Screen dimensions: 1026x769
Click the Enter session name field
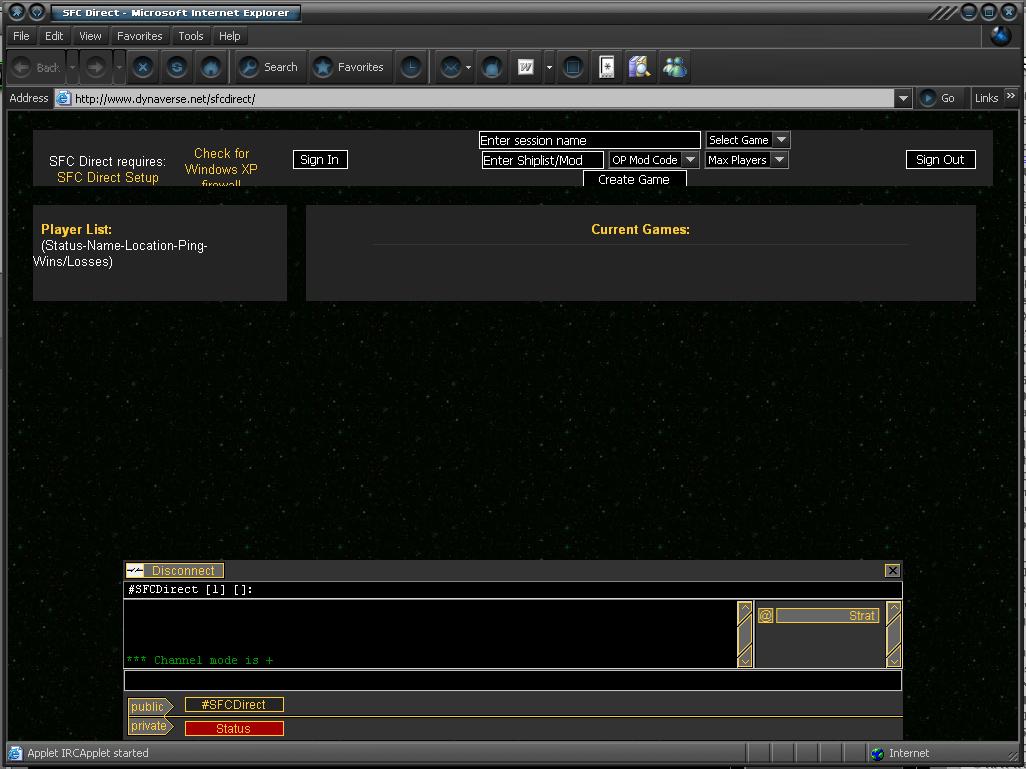tap(589, 140)
